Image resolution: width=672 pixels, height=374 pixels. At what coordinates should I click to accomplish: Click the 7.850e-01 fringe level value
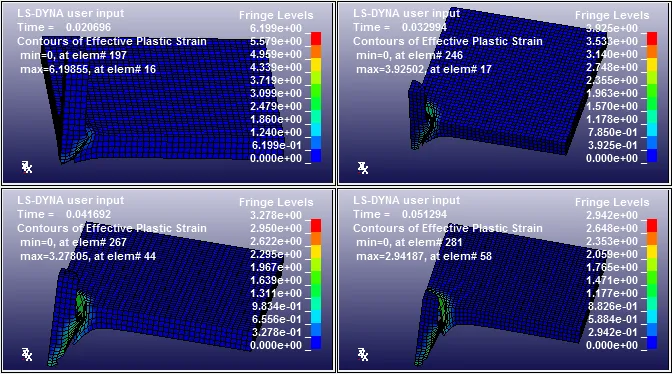point(612,132)
